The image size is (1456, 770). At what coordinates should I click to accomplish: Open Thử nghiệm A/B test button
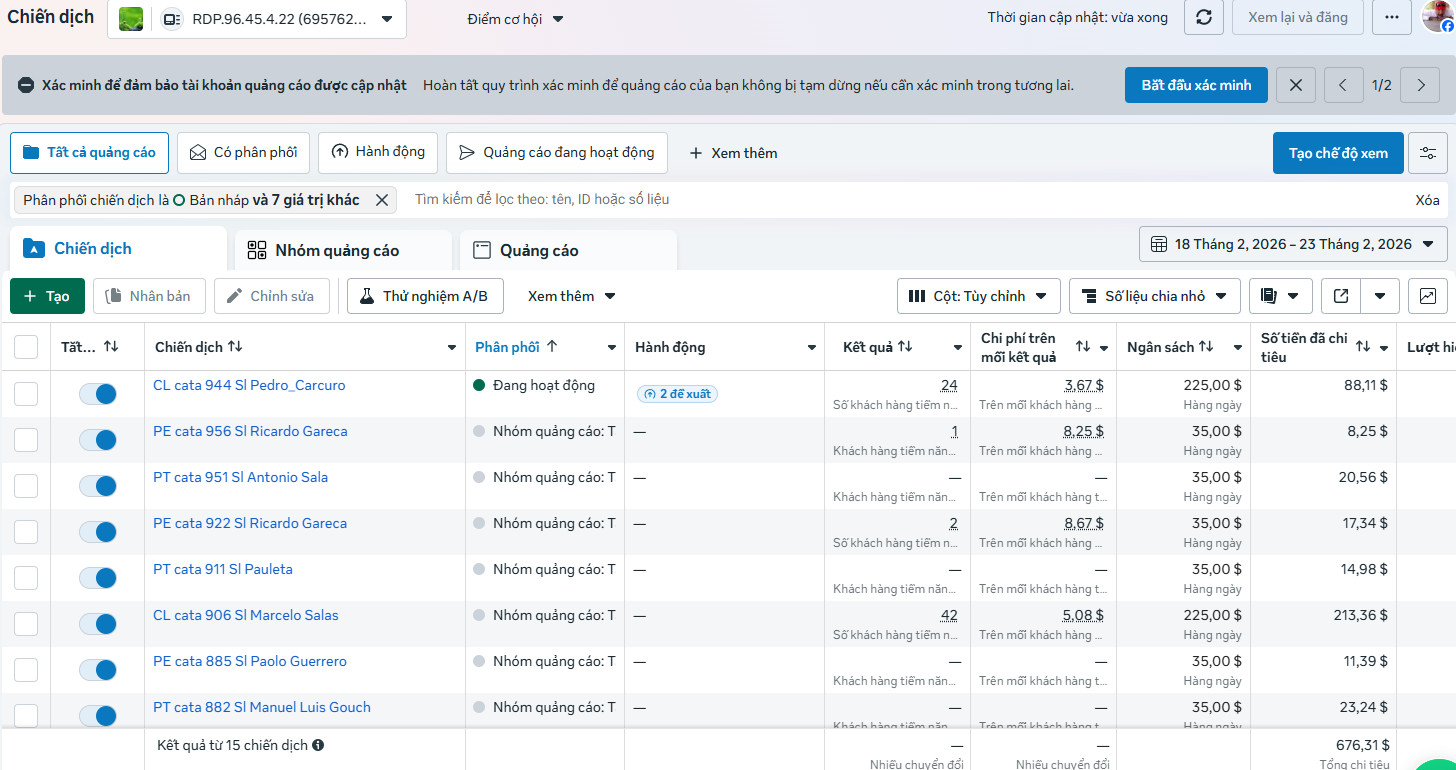pyautogui.click(x=425, y=296)
